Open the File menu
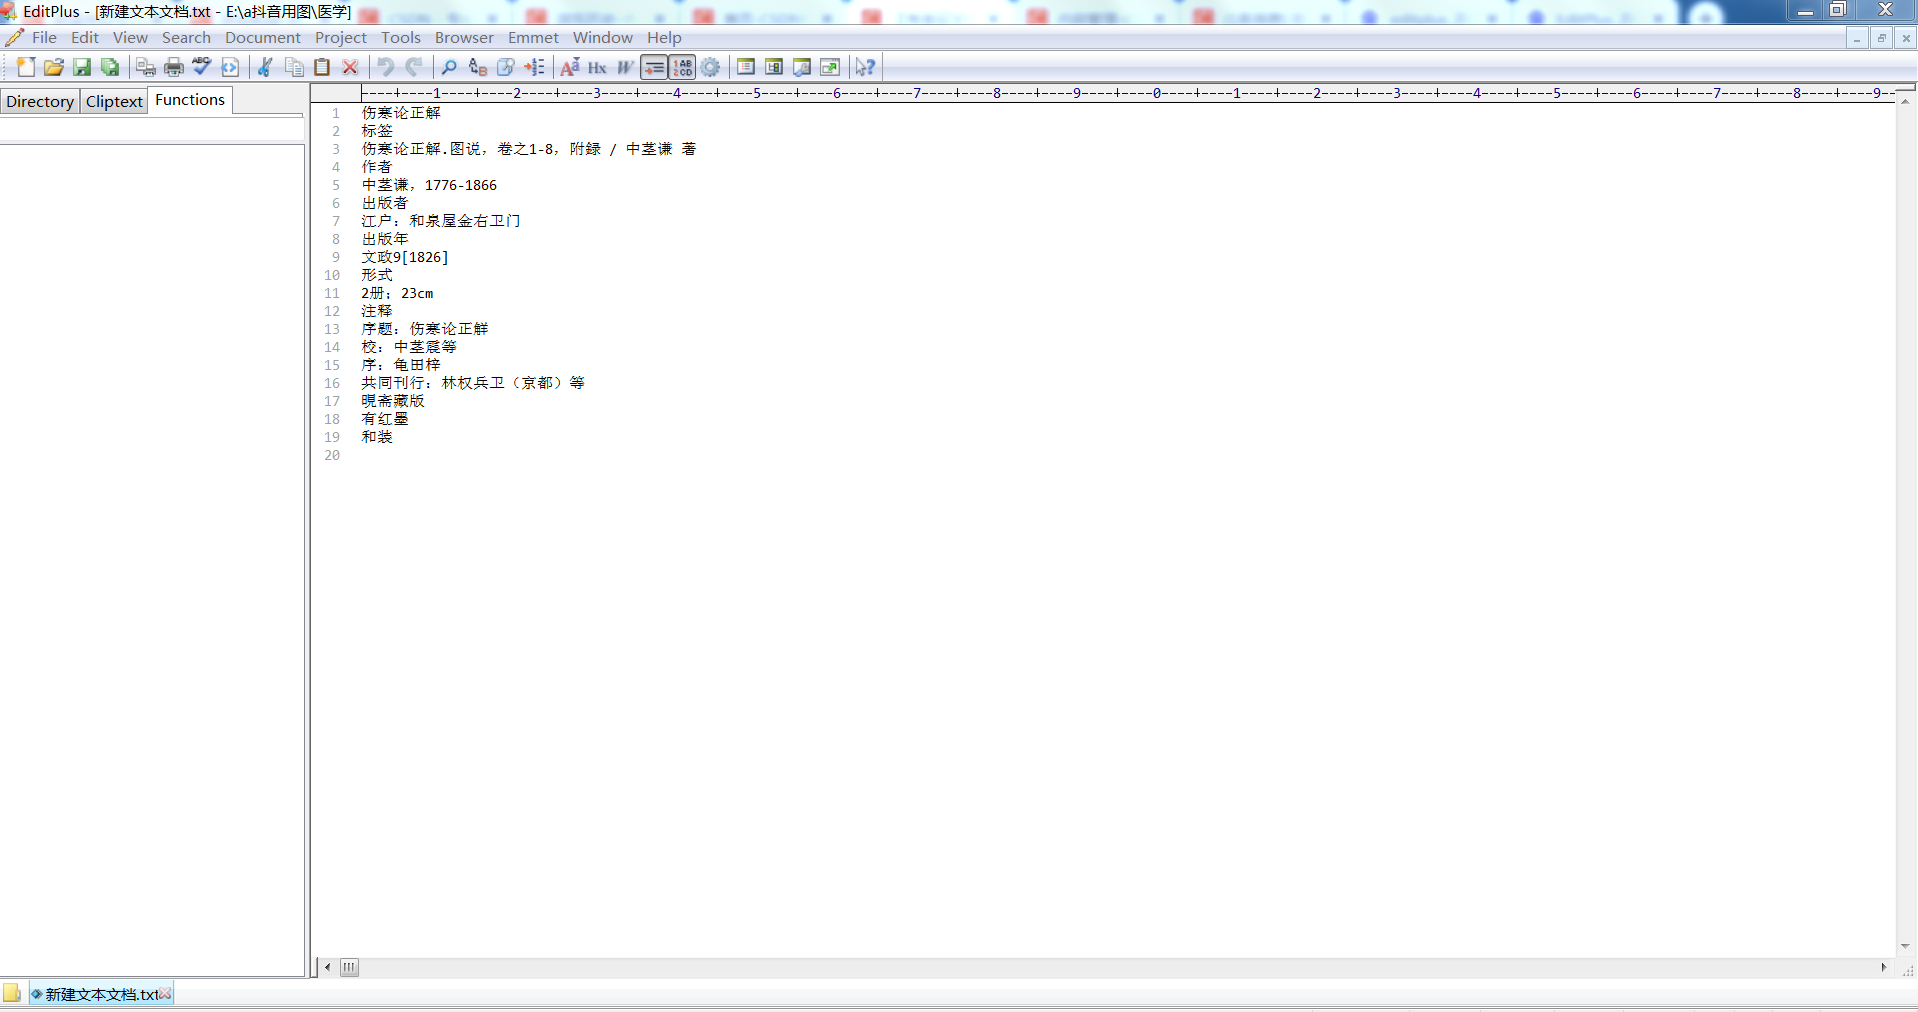 tap(44, 37)
